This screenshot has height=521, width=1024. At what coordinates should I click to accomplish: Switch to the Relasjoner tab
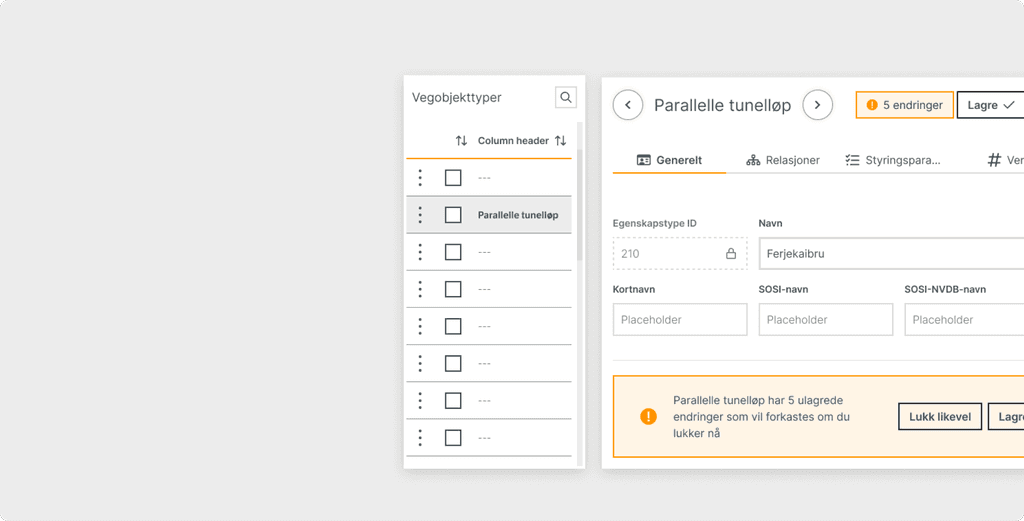pos(783,160)
